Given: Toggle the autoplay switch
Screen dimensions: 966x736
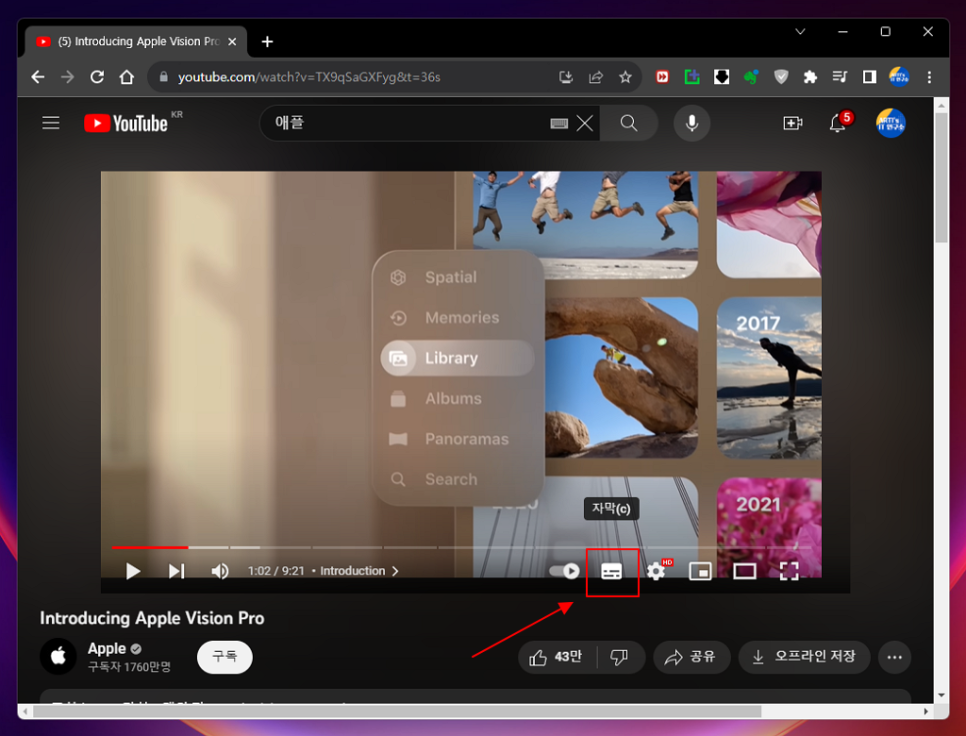Looking at the screenshot, I should point(565,571).
